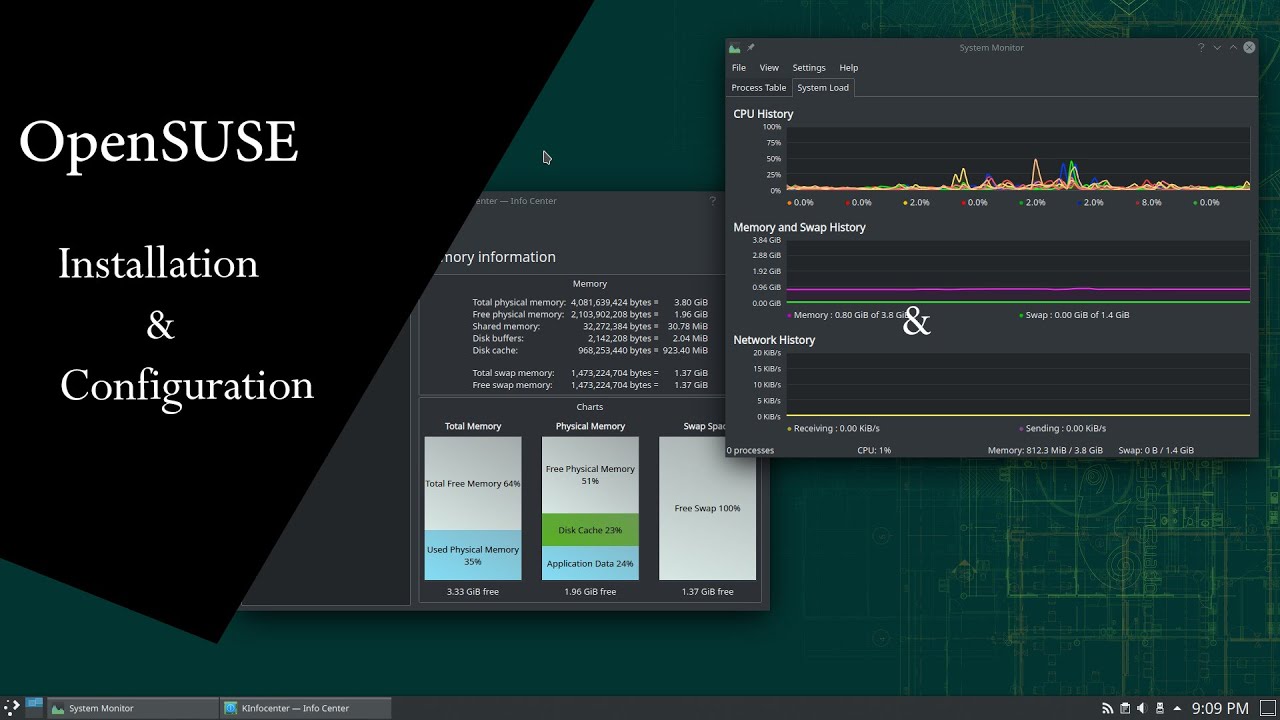Screen dimensions: 1280x720
Task: Click the 0 processes status entry
Action: 751,450
